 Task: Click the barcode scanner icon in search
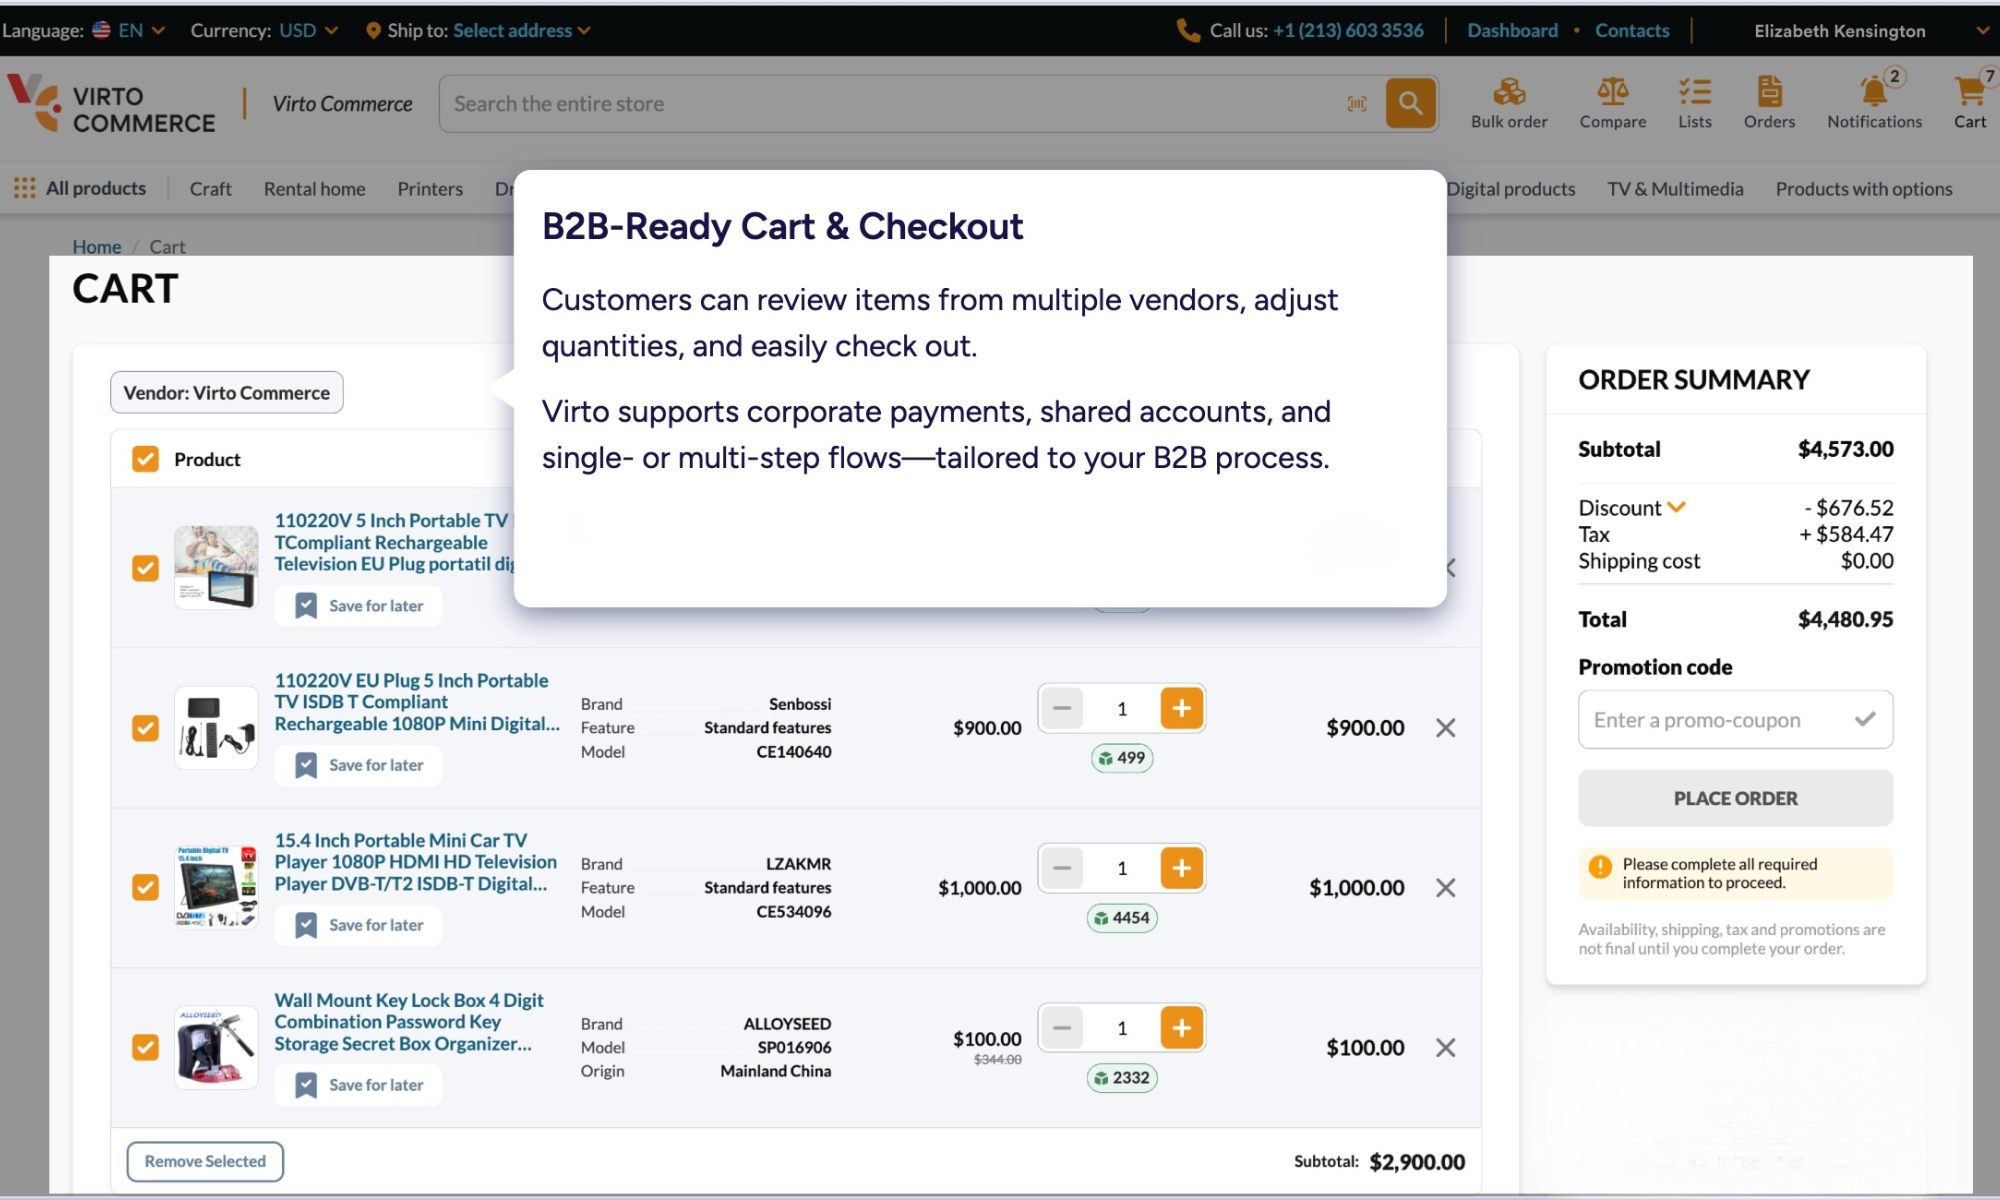1357,104
